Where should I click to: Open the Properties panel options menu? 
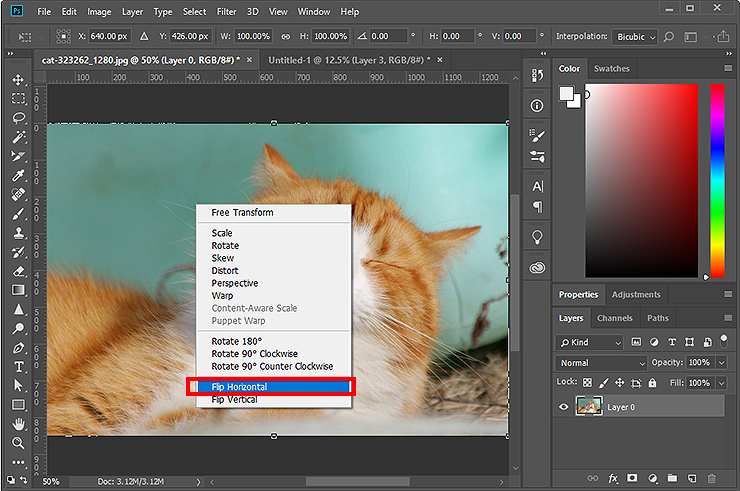728,294
